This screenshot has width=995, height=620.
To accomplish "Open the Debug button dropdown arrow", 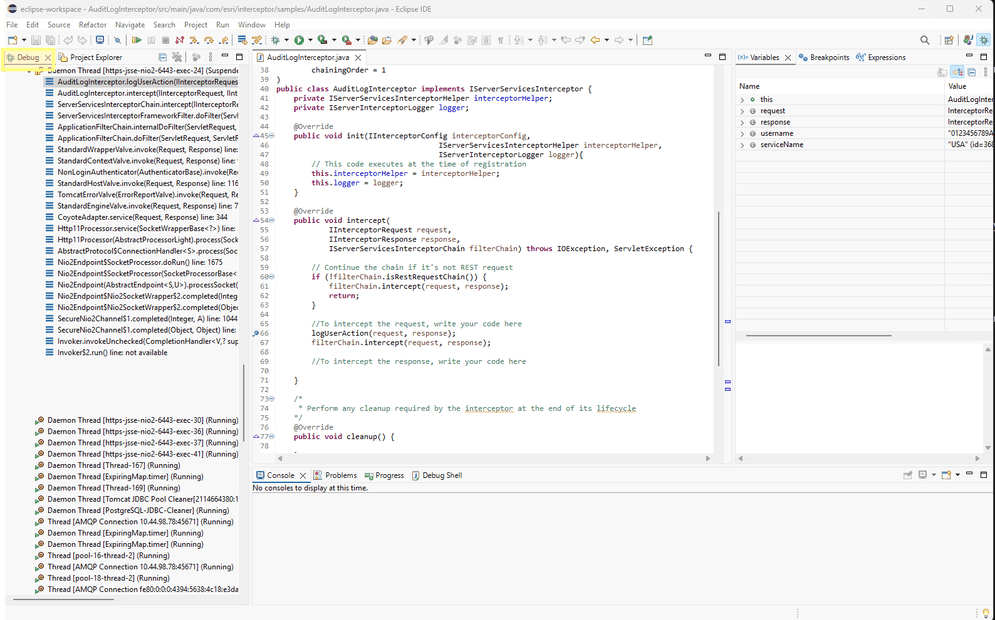I will tap(286, 40).
